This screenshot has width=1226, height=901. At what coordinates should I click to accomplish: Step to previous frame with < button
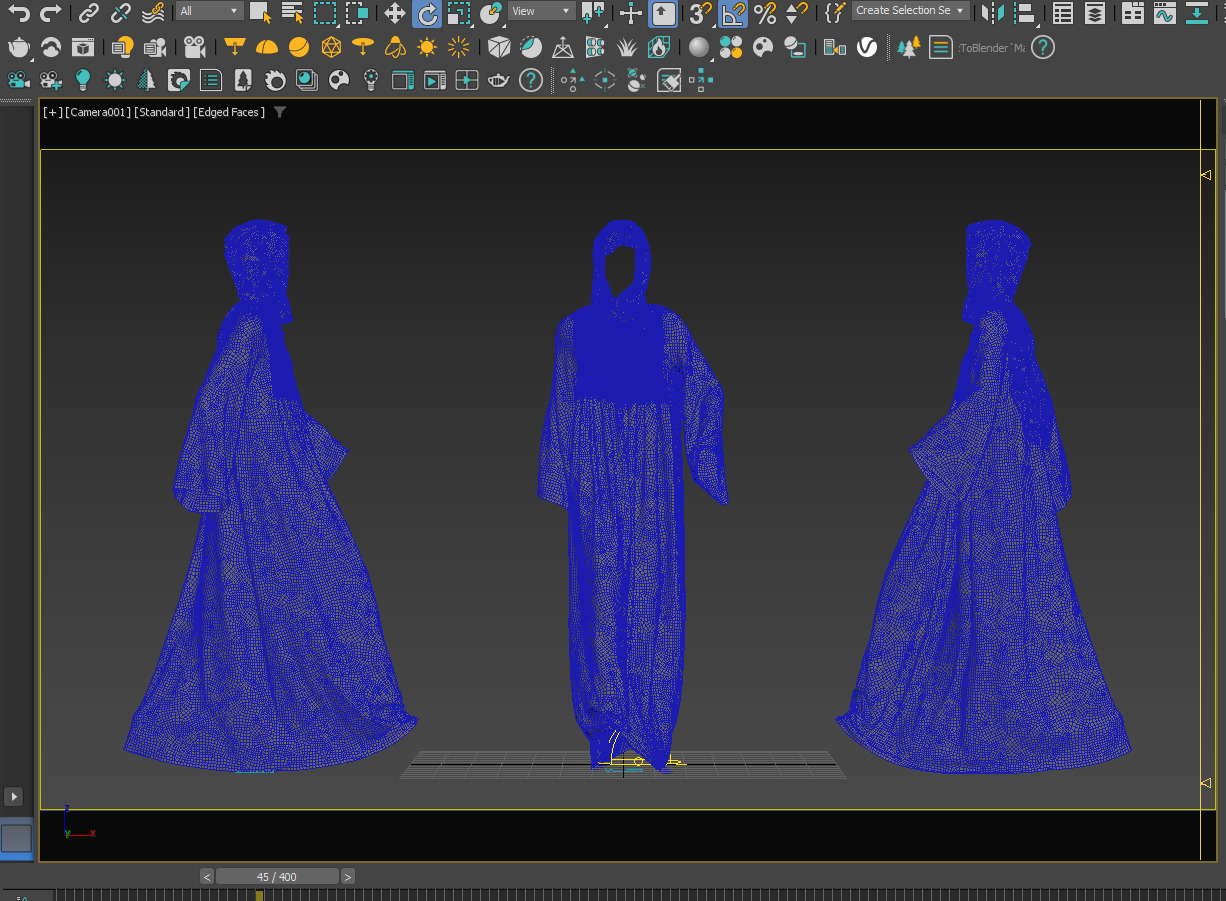pyautogui.click(x=207, y=876)
